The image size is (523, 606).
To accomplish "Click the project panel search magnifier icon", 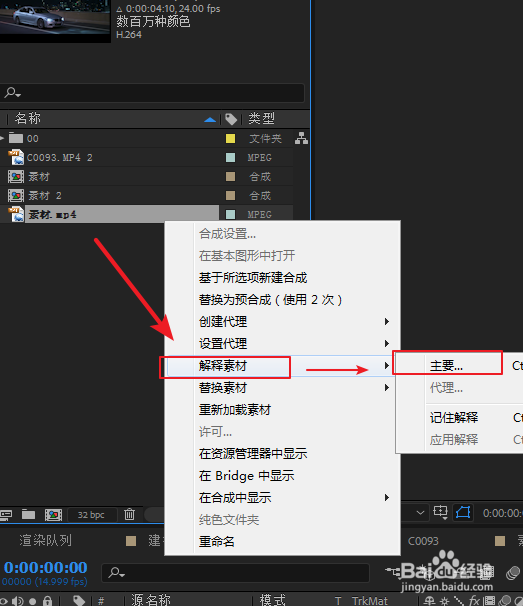I will click(x=12, y=93).
